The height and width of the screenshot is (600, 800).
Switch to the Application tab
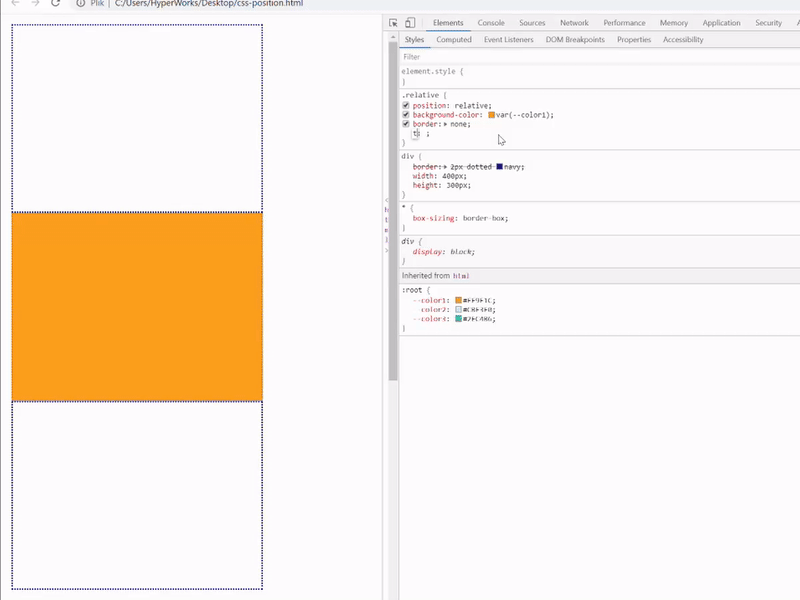point(721,23)
